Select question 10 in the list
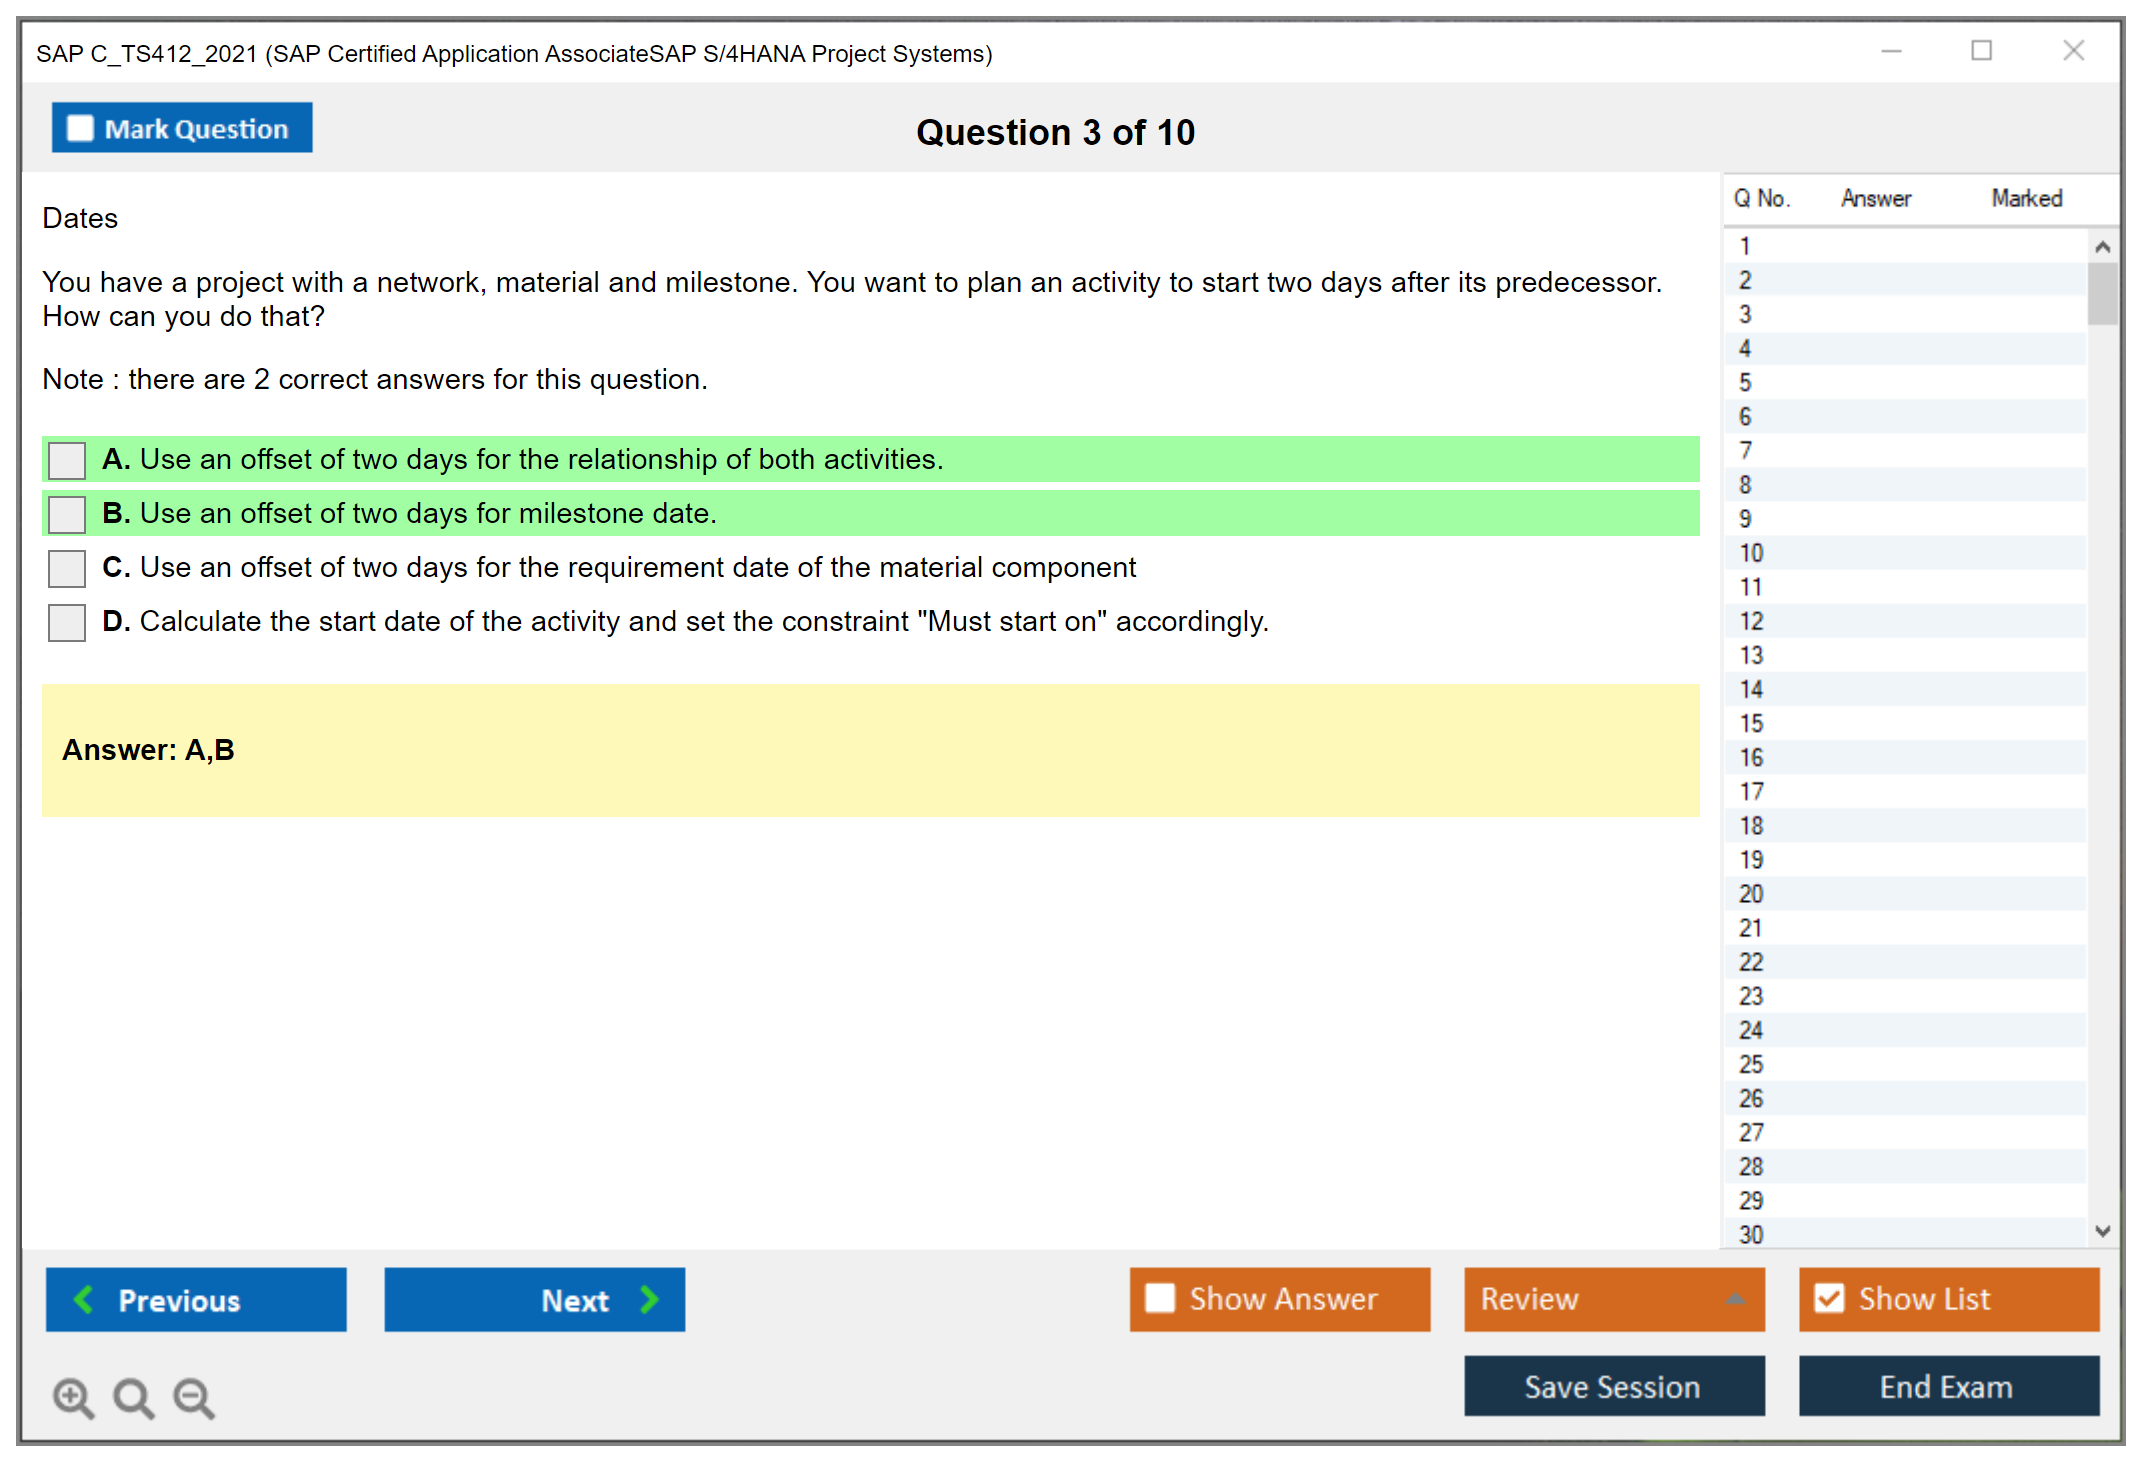Image resolution: width=2150 pixels, height=1470 pixels. point(1751,553)
